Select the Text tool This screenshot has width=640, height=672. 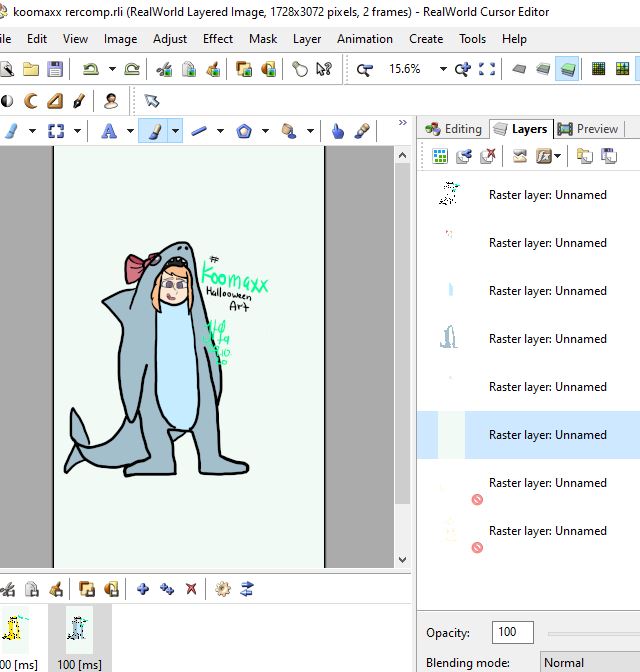point(109,131)
